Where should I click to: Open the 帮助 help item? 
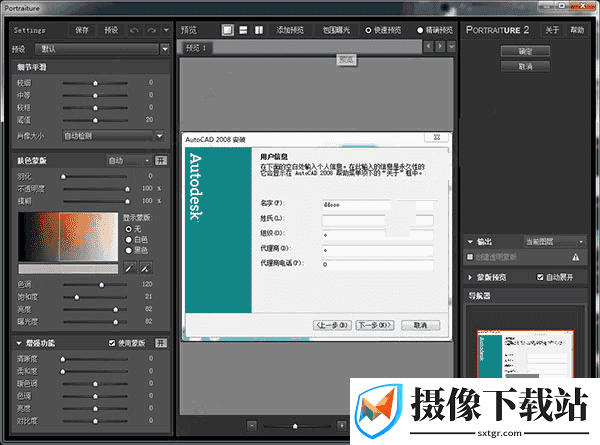pyautogui.click(x=577, y=30)
